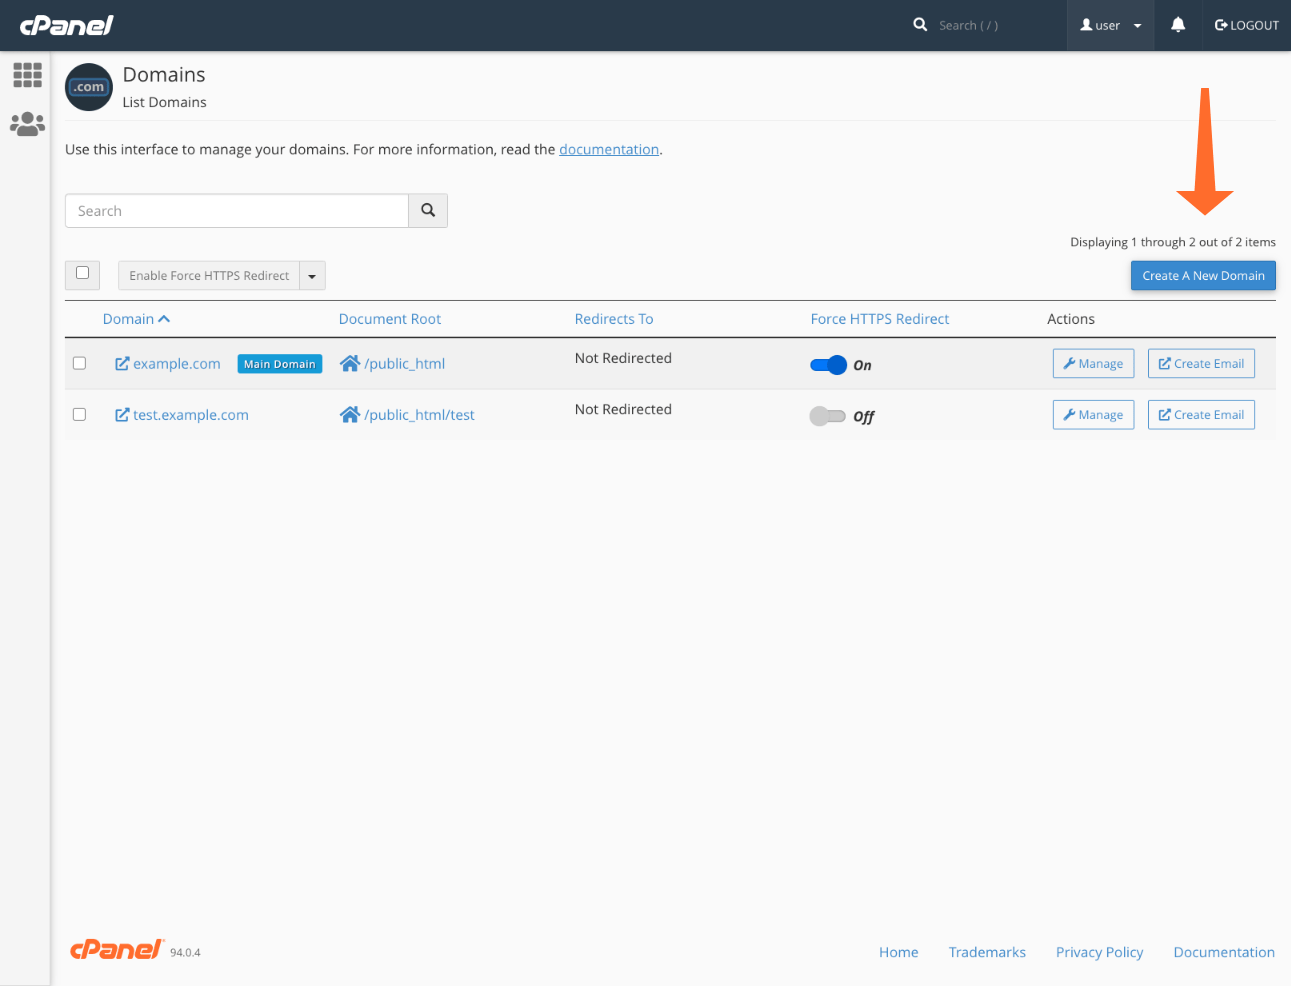Open the documentation link in the description
The image size is (1291, 986).
click(x=609, y=149)
